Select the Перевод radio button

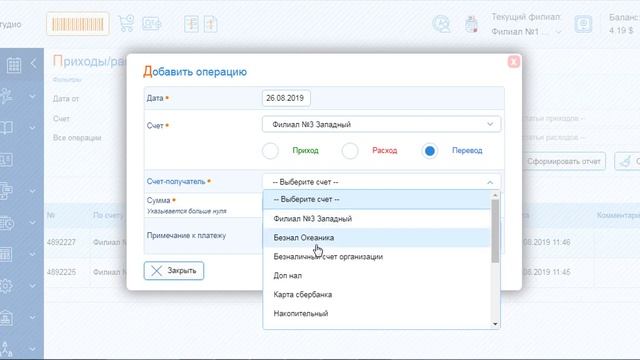(429, 151)
